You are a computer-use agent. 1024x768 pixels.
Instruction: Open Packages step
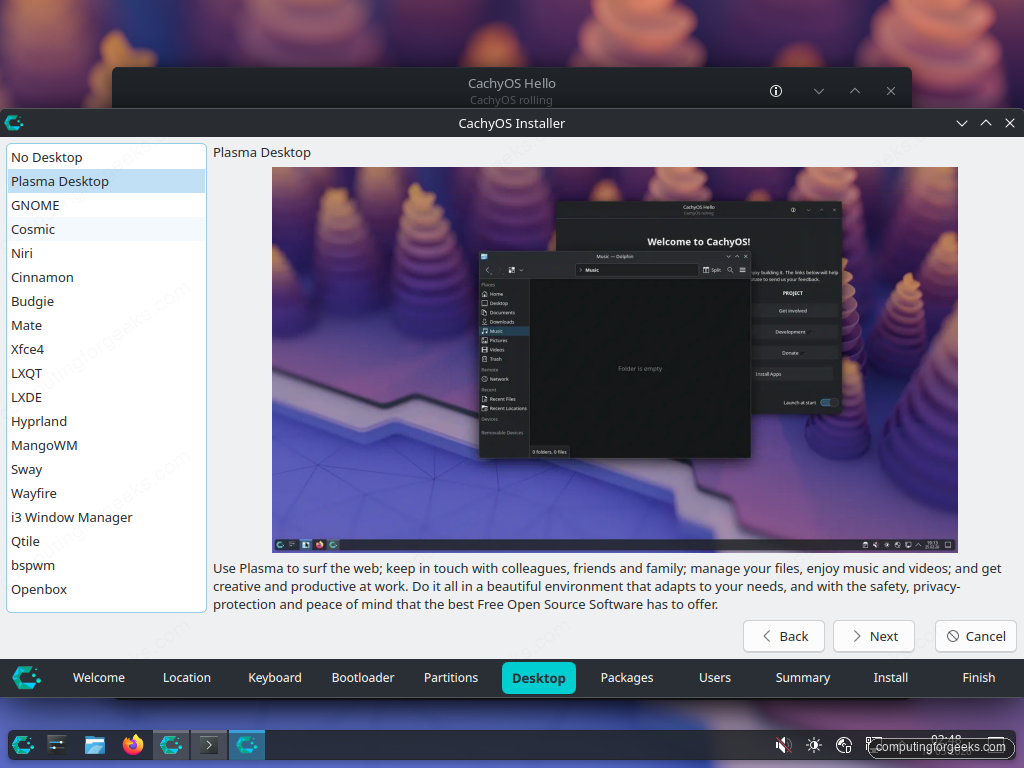[627, 678]
